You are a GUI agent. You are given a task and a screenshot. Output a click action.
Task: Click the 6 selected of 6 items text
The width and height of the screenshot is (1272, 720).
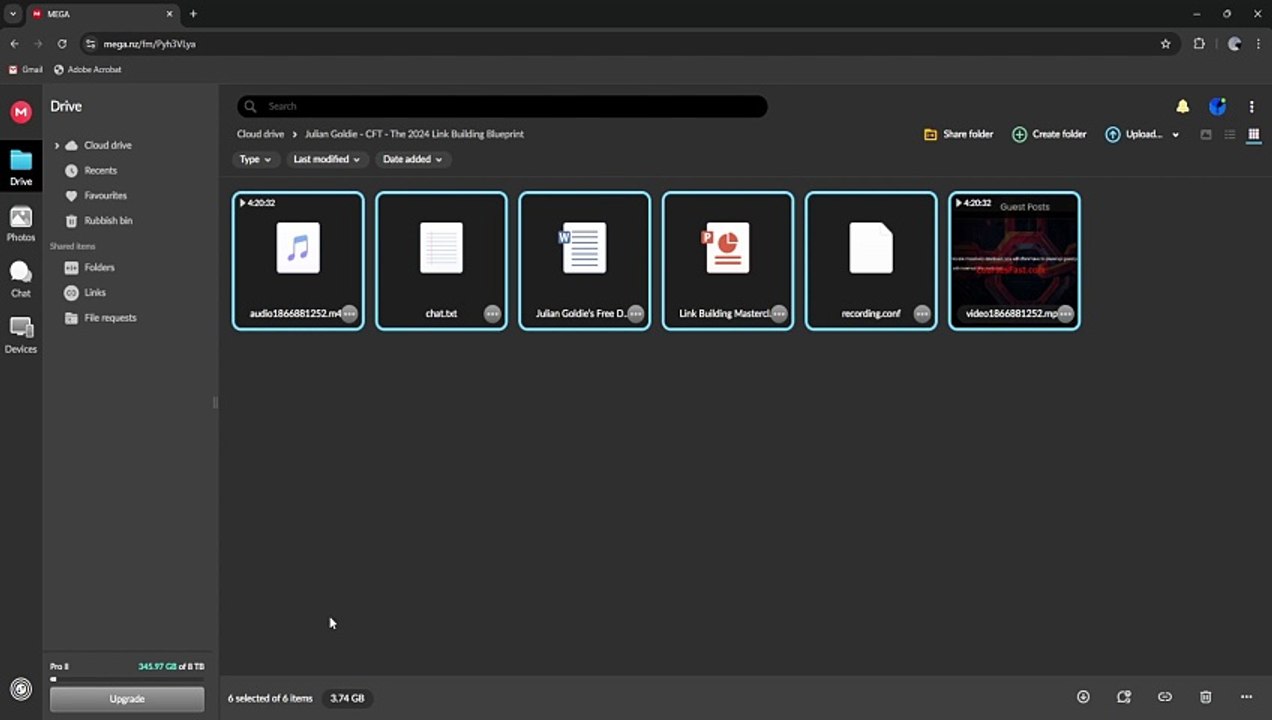[x=270, y=698]
